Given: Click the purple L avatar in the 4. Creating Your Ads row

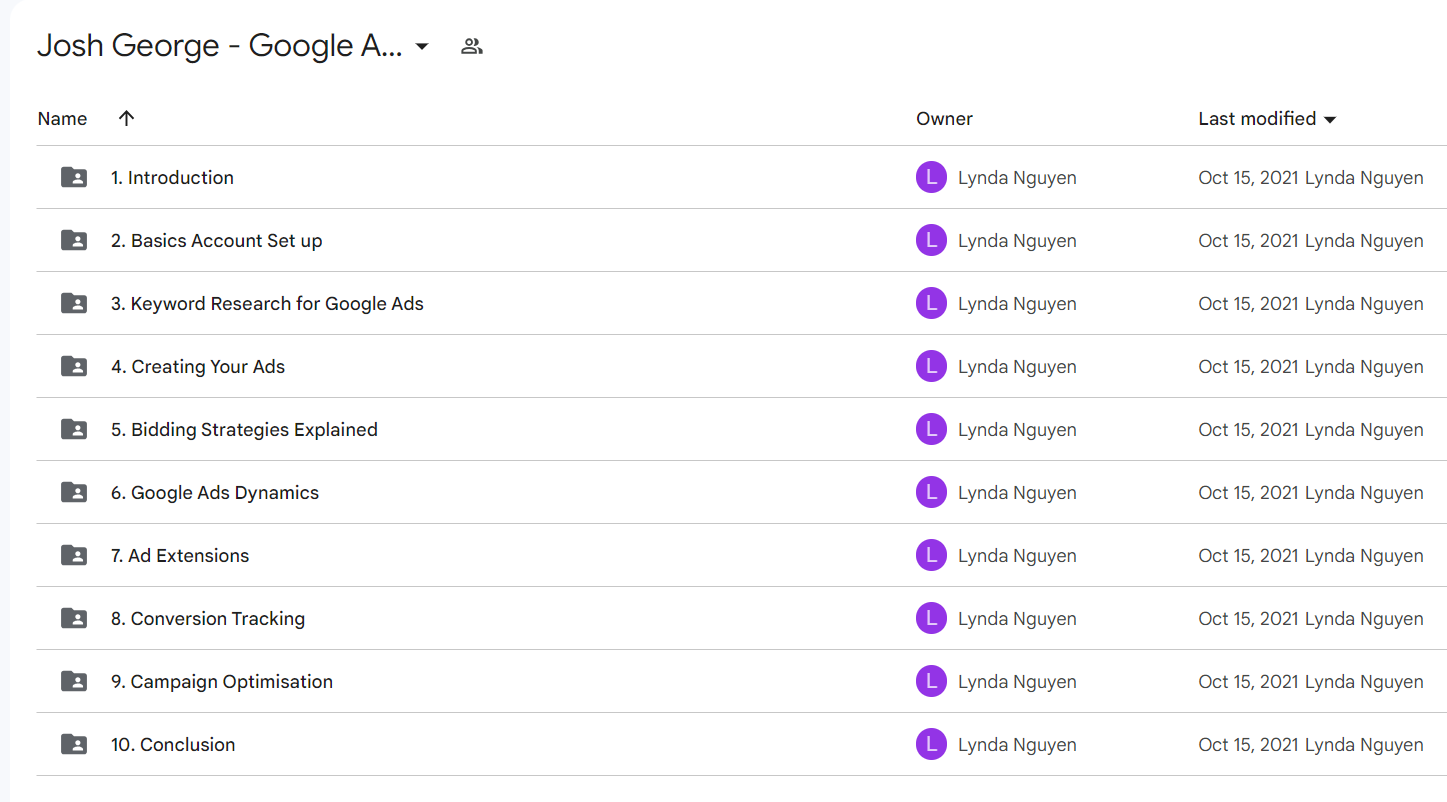Looking at the screenshot, I should pos(931,366).
